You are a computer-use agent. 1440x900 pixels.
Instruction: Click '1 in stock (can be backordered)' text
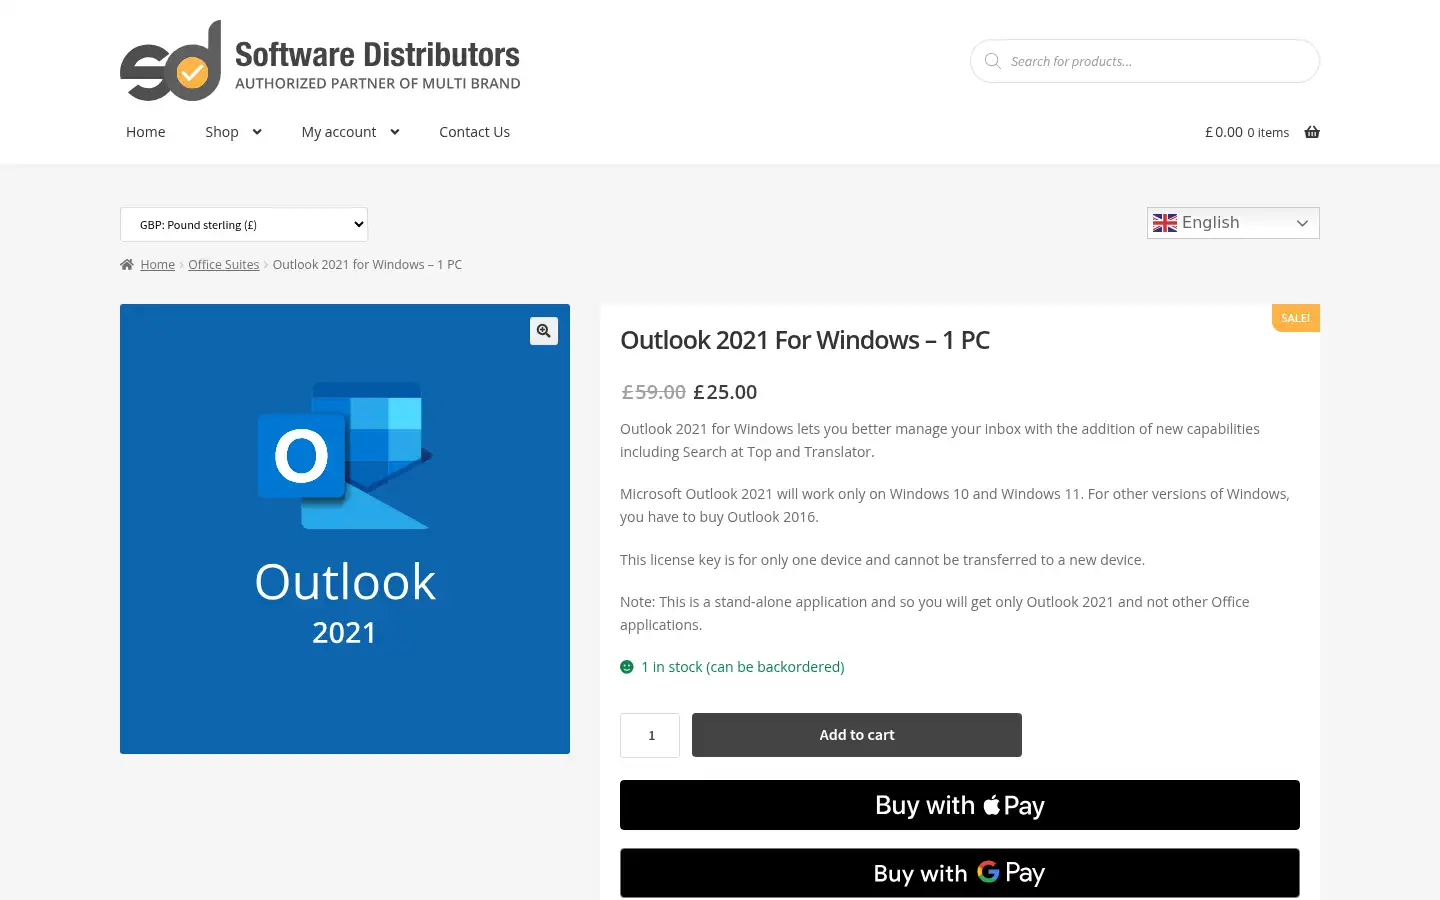743,667
